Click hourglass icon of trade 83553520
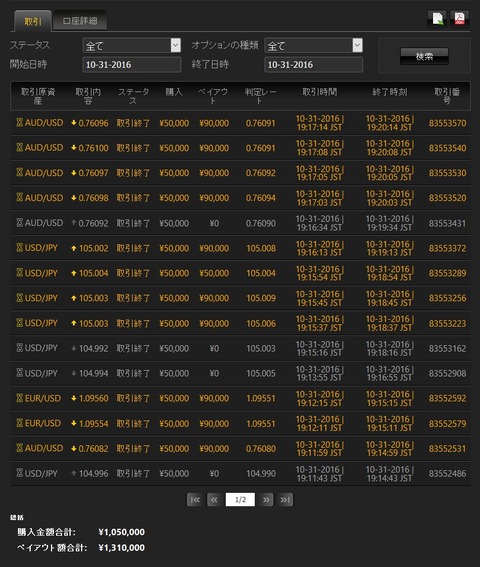 tap(20, 197)
